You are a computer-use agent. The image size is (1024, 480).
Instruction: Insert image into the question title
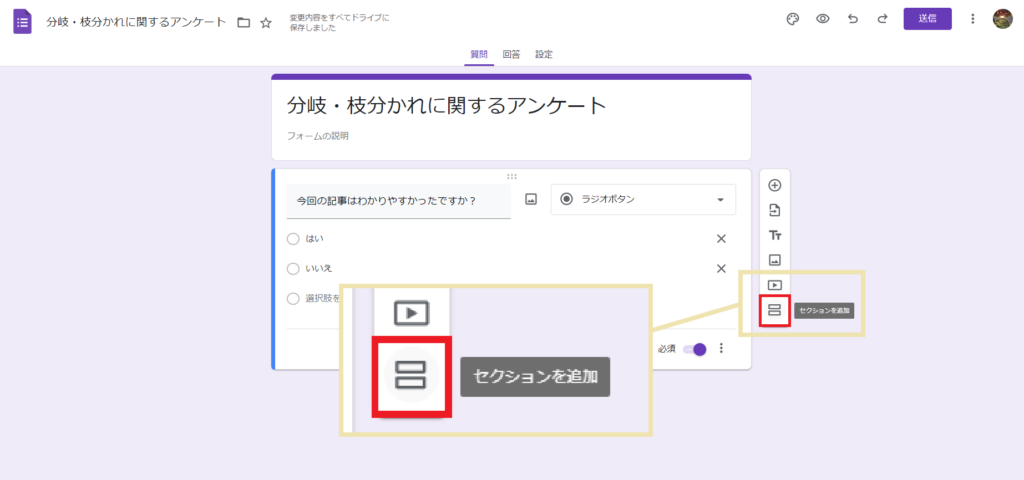531,200
